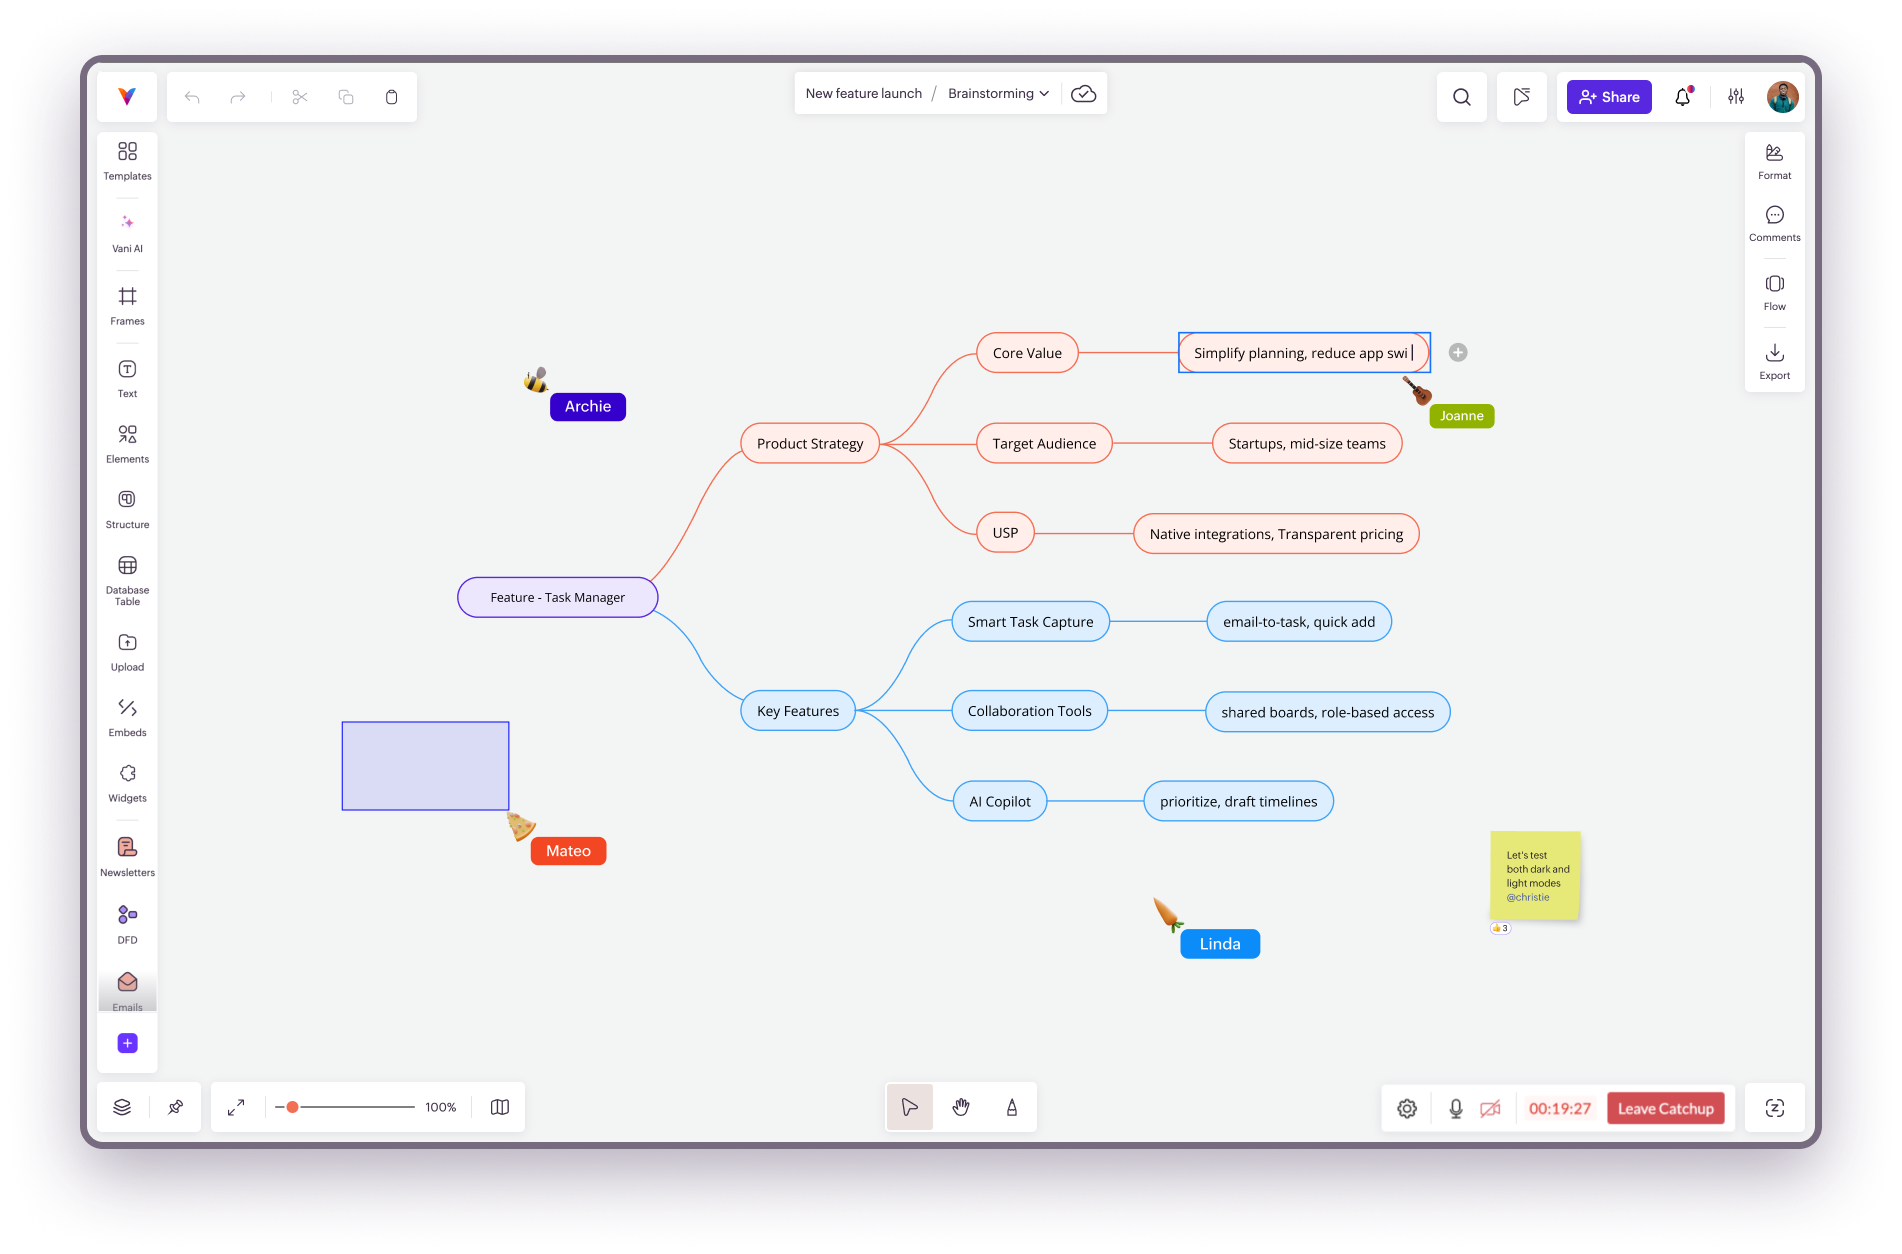Select the Key Features node
The height and width of the screenshot is (1254, 1902).
(798, 711)
